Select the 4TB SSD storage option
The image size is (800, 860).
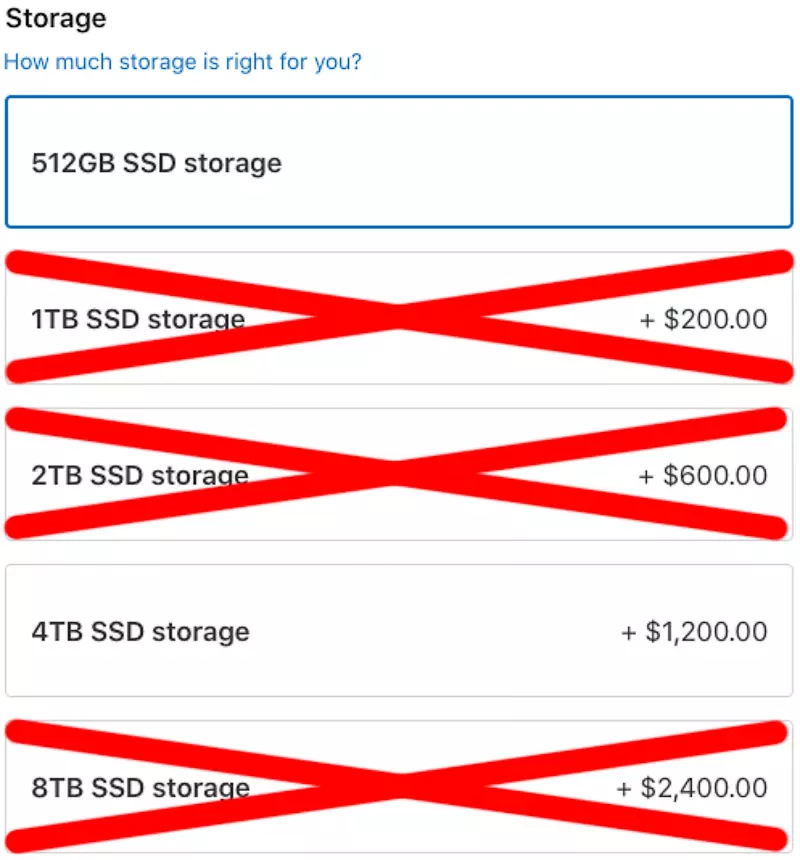point(399,631)
